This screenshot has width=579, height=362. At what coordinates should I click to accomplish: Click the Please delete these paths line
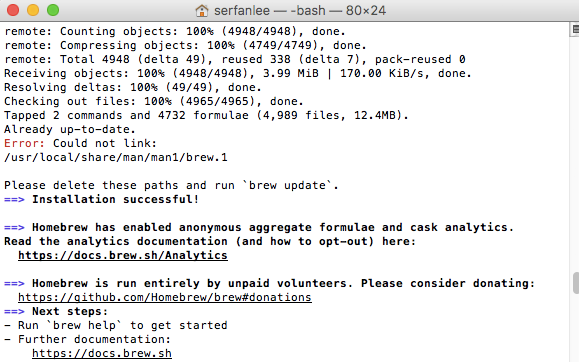point(171,185)
